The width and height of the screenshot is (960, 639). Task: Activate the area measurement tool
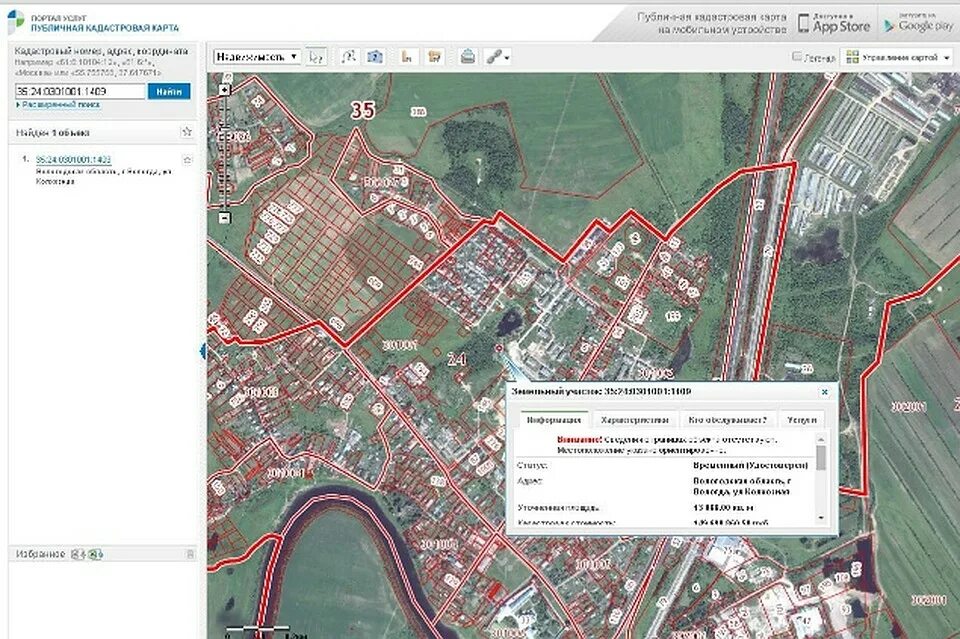tap(375, 57)
